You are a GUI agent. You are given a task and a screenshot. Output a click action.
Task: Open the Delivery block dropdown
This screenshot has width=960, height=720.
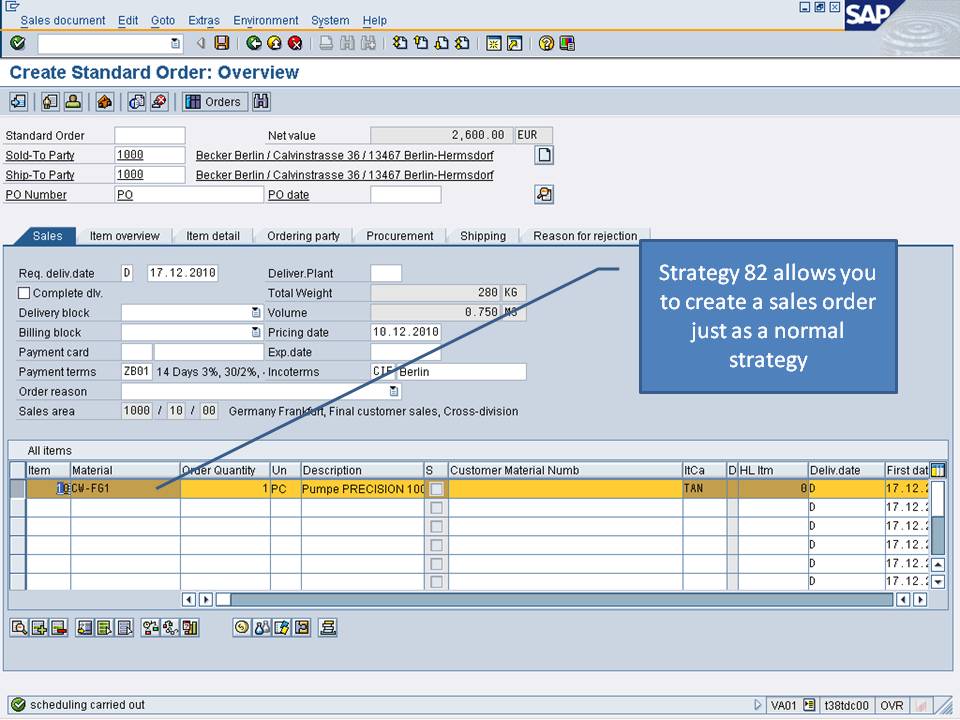pos(256,313)
